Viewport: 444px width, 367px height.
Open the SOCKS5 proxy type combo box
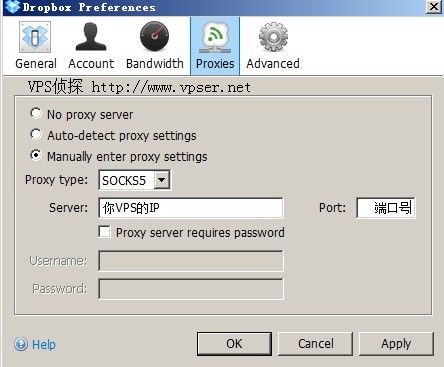pos(135,180)
